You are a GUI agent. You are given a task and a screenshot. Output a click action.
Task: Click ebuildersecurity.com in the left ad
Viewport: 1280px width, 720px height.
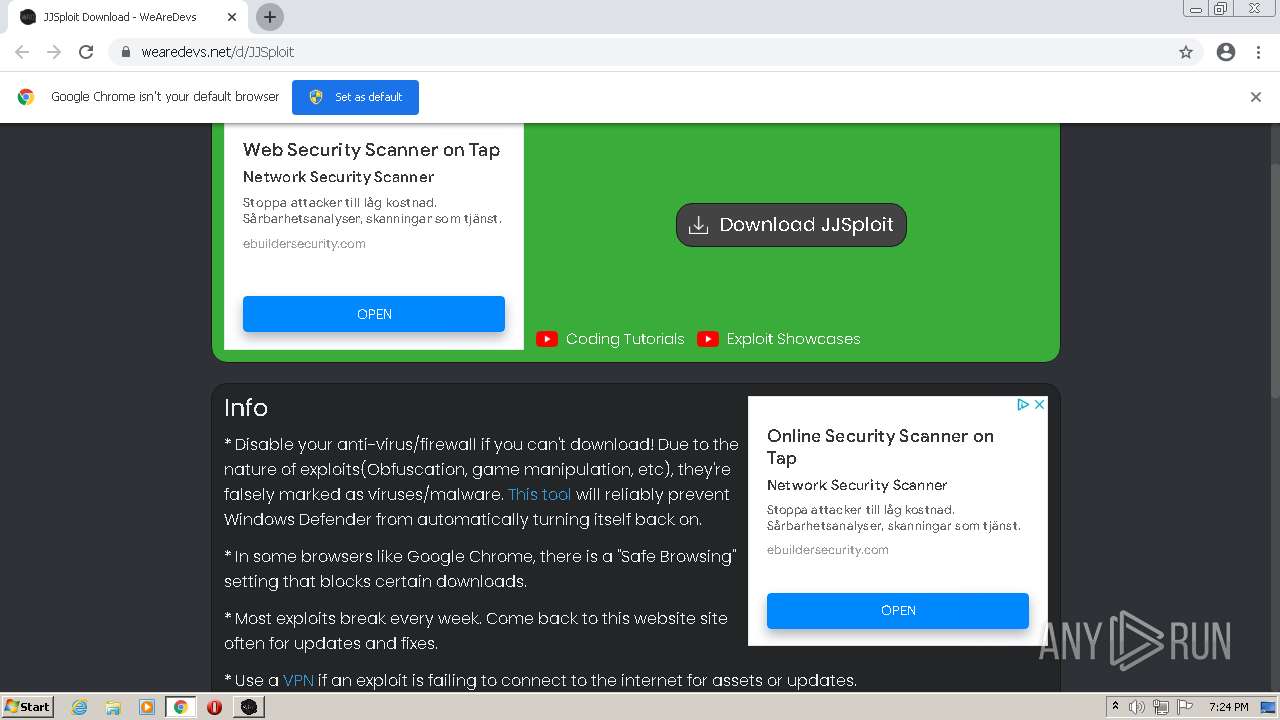coord(304,244)
